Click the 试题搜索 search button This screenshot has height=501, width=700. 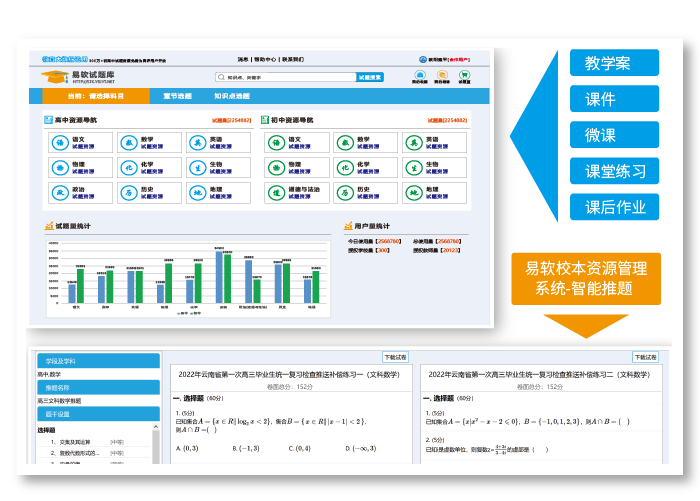[370, 77]
